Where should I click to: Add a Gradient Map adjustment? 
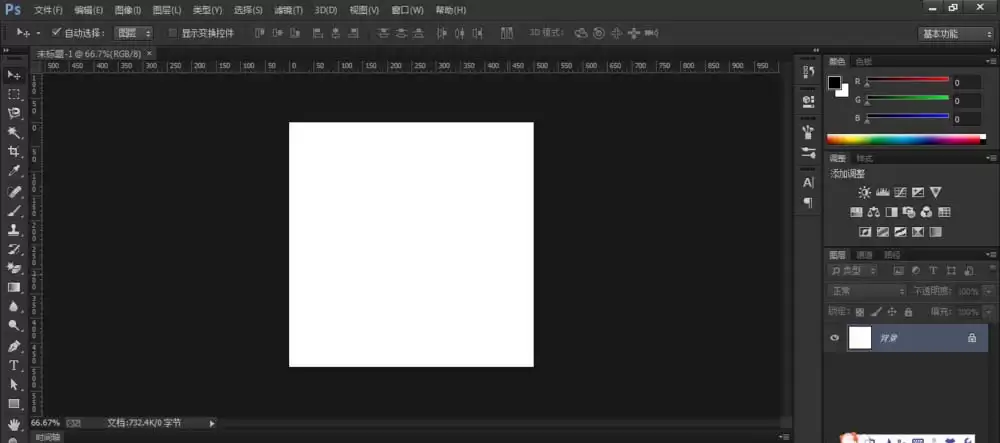tap(936, 232)
